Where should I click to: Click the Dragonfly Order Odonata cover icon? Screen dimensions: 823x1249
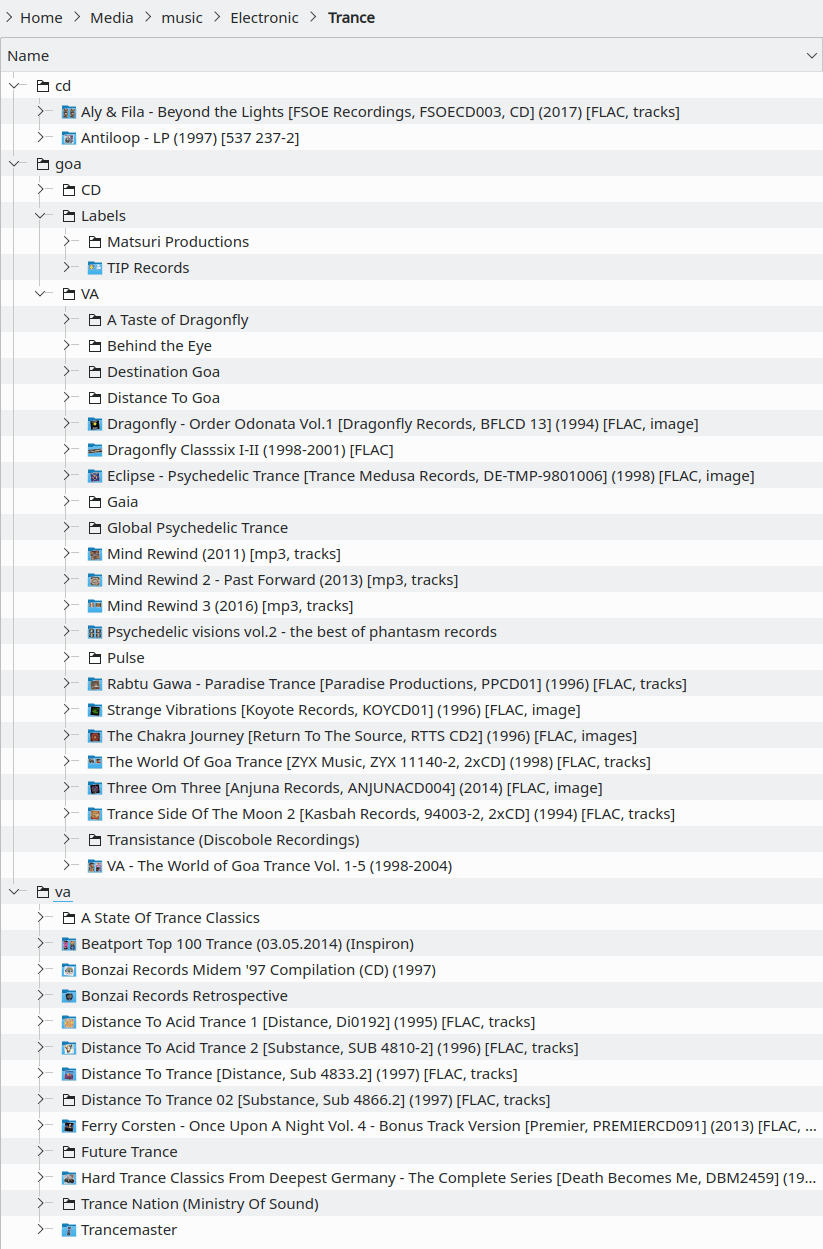click(95, 424)
